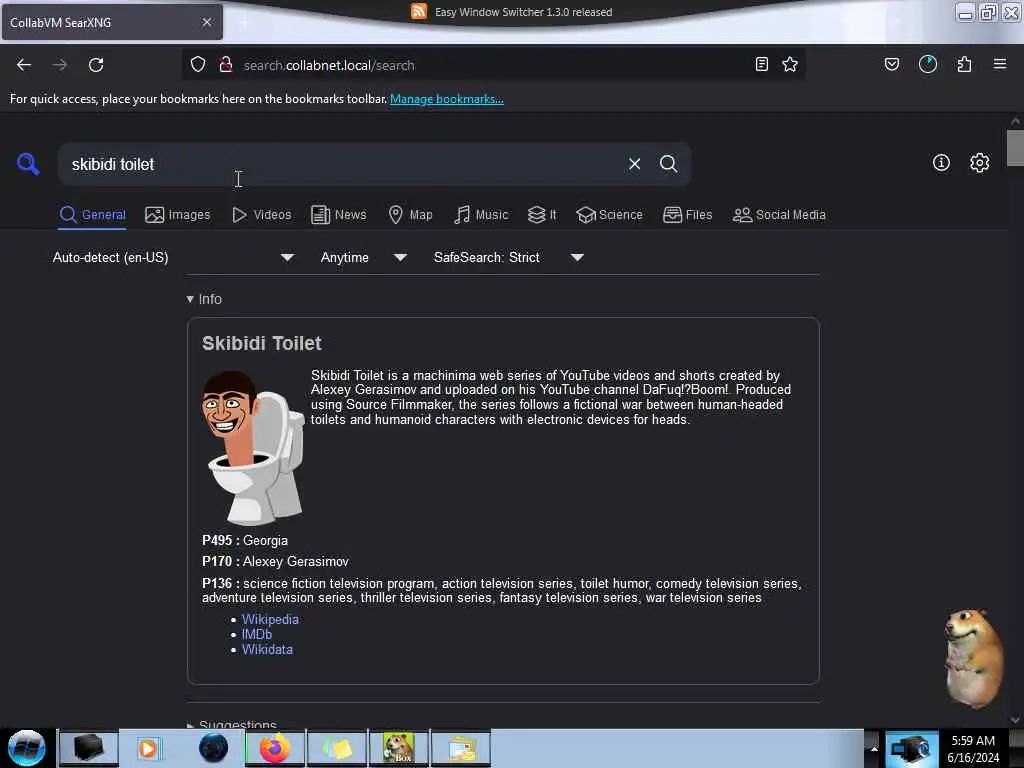Click the 'P170 : Alexey Gerasimov' line
The height and width of the screenshot is (768, 1024).
pos(275,562)
